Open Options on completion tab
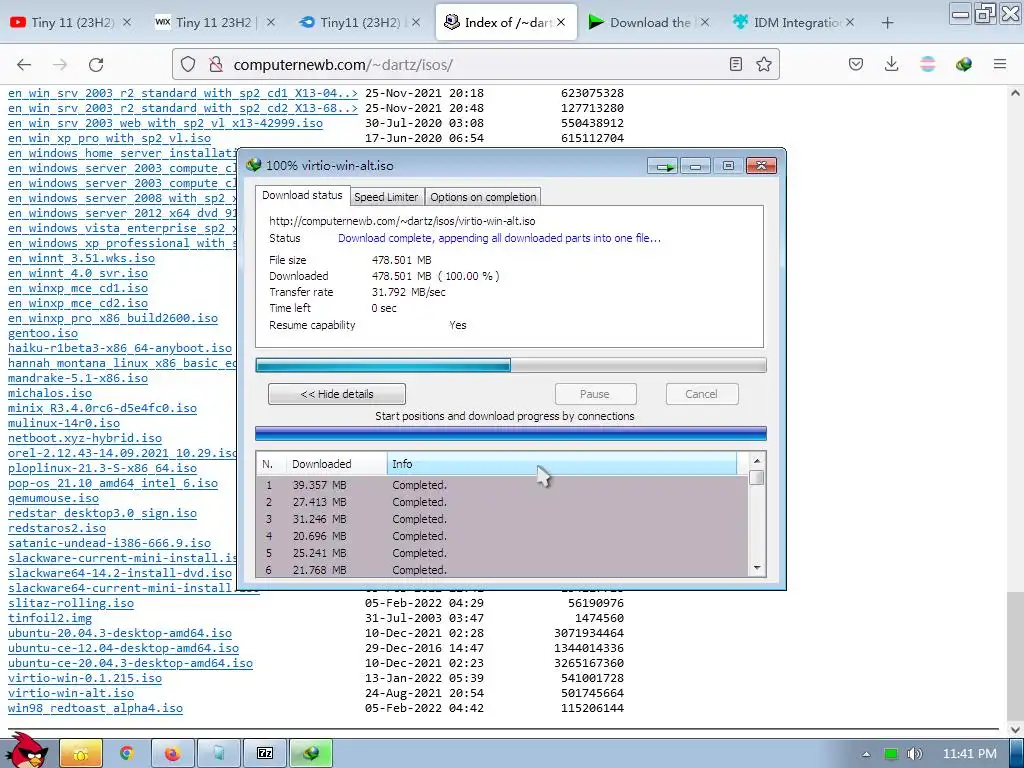This screenshot has width=1024, height=768. [x=483, y=197]
